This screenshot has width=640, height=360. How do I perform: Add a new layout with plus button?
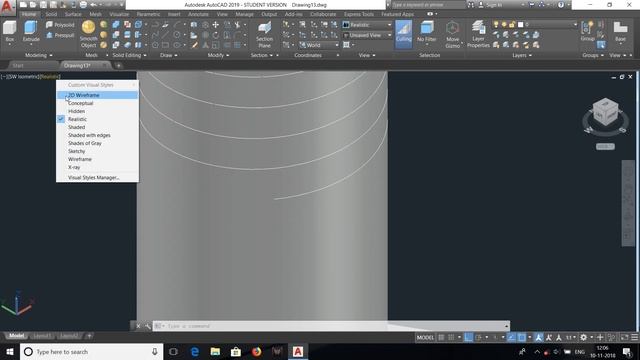[x=89, y=336]
